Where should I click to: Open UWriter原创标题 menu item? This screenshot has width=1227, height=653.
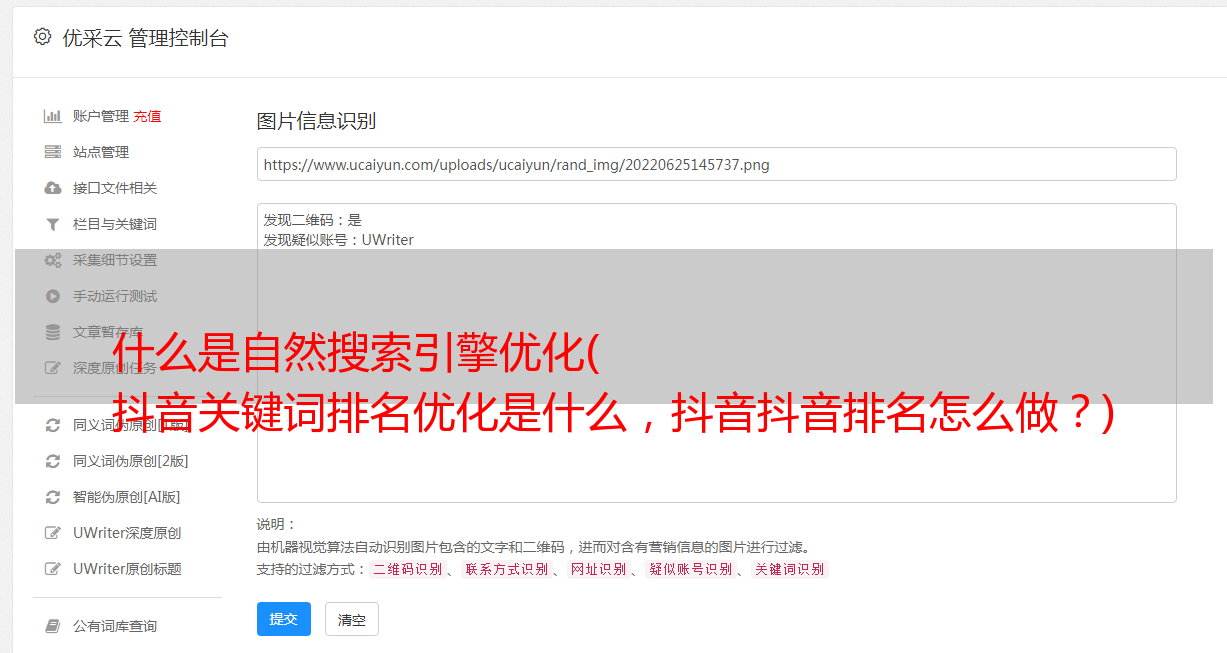[127, 569]
